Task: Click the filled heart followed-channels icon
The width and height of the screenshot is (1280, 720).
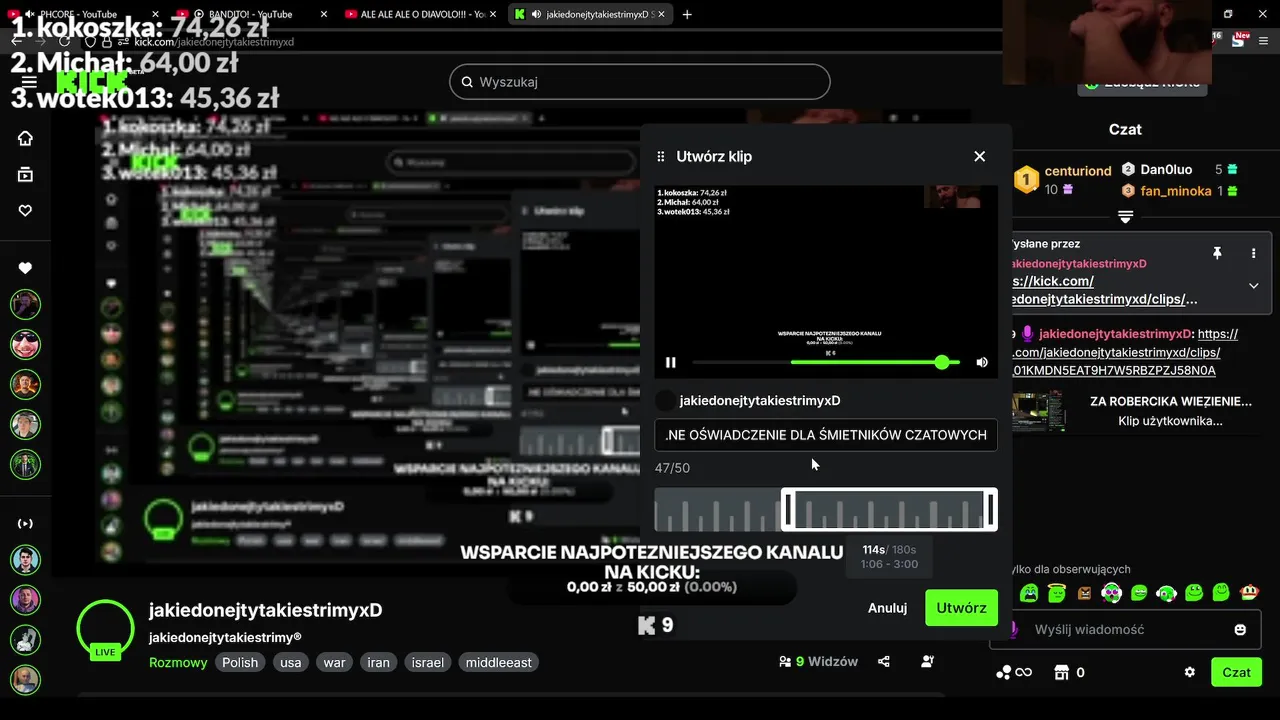Action: pyautogui.click(x=25, y=268)
